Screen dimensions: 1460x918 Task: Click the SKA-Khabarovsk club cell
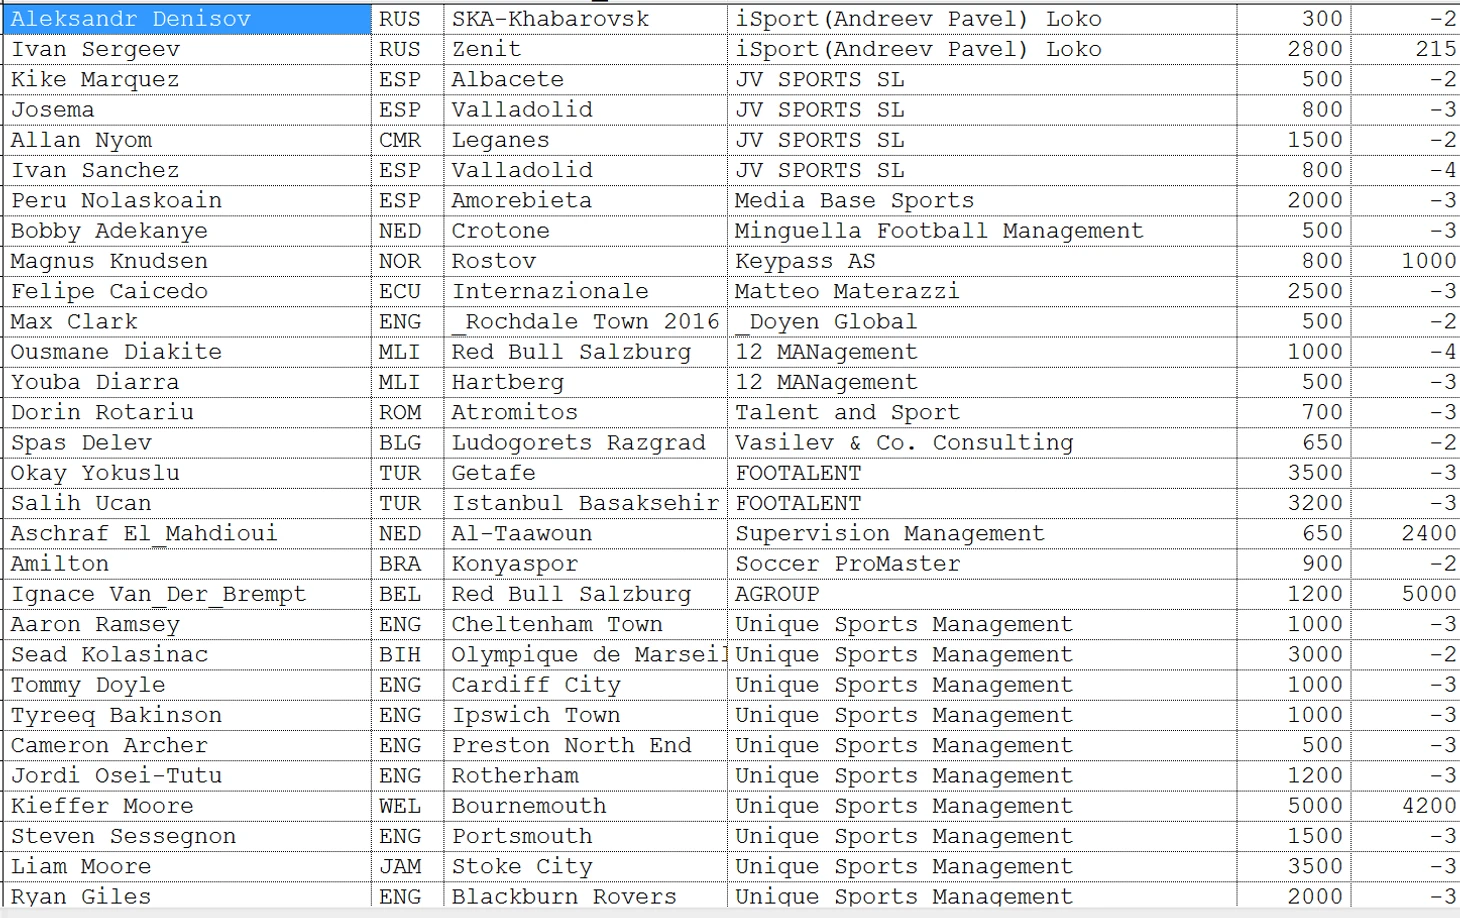click(x=585, y=19)
